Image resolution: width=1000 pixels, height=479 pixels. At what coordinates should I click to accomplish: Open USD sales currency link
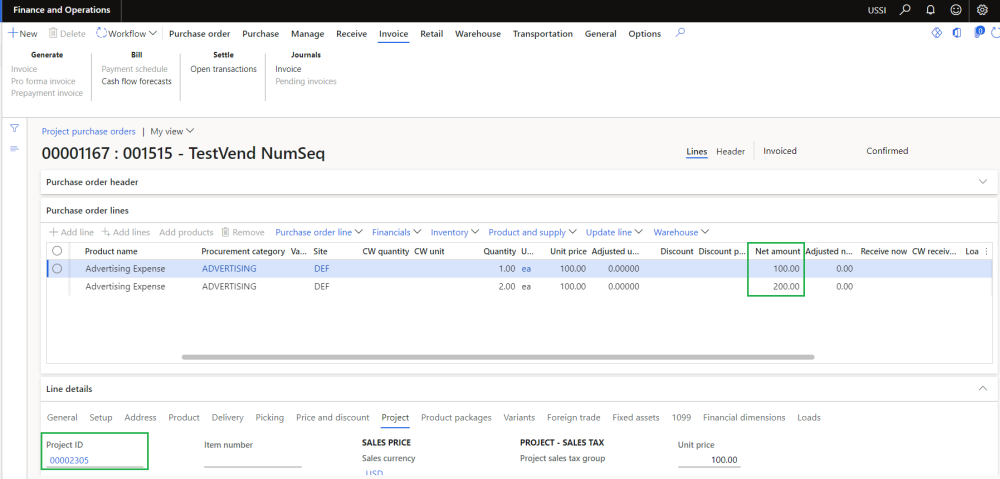pyautogui.click(x=375, y=474)
